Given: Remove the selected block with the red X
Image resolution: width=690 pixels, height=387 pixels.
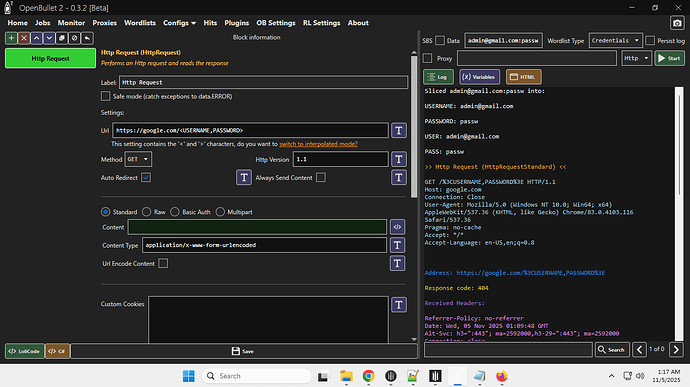Looking at the screenshot, I should pyautogui.click(x=24, y=38).
